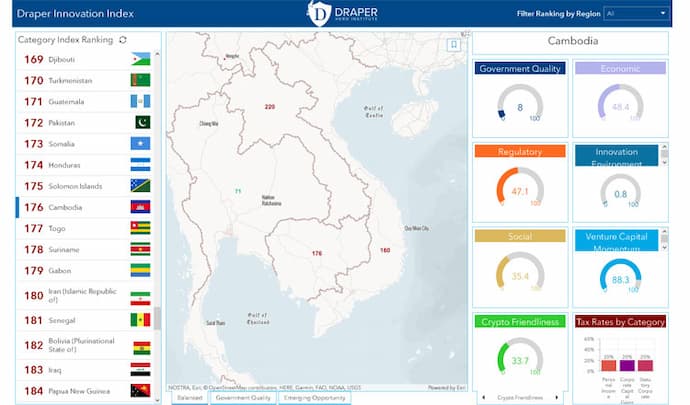Go to next panel after Crypto Friendliness
The width and height of the screenshot is (690, 405).
(x=557, y=398)
